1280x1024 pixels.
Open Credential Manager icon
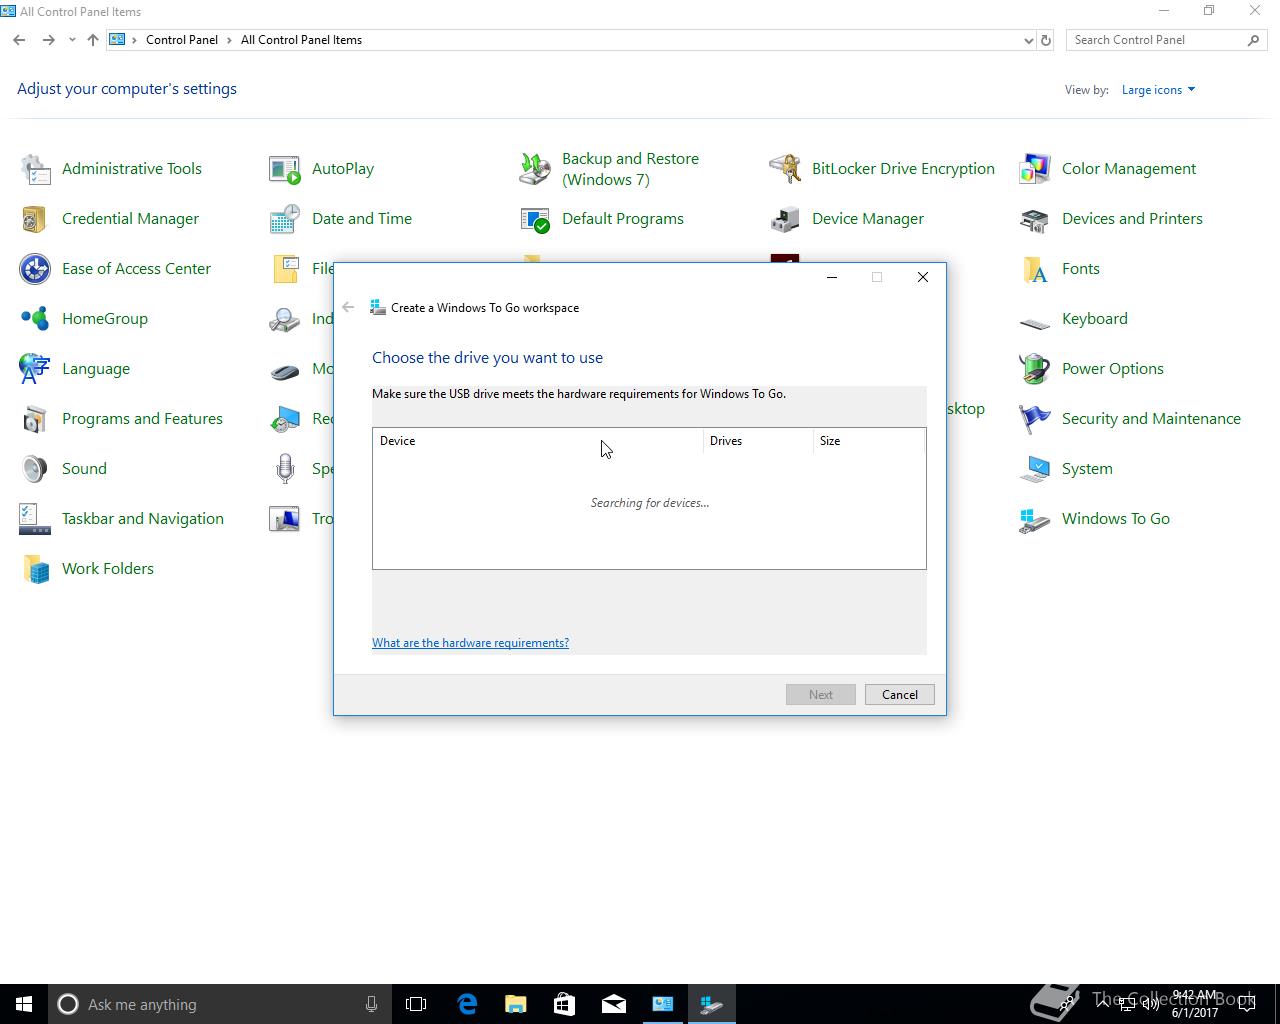pyautogui.click(x=35, y=219)
